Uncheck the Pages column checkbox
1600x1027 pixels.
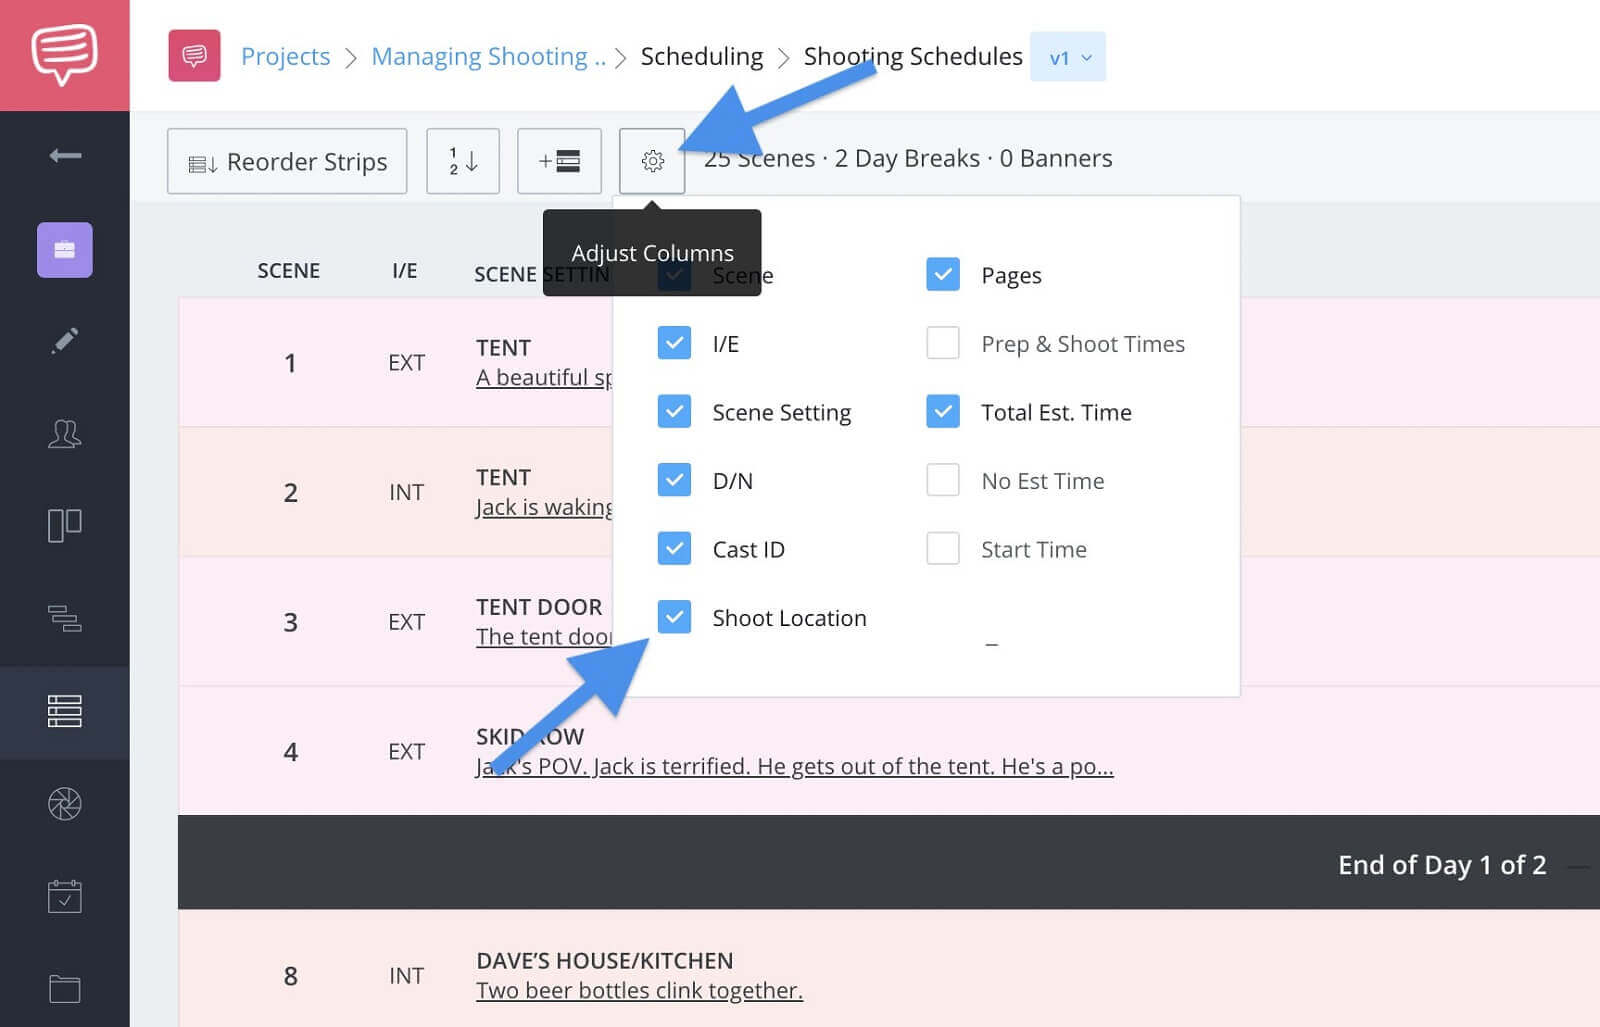943,274
